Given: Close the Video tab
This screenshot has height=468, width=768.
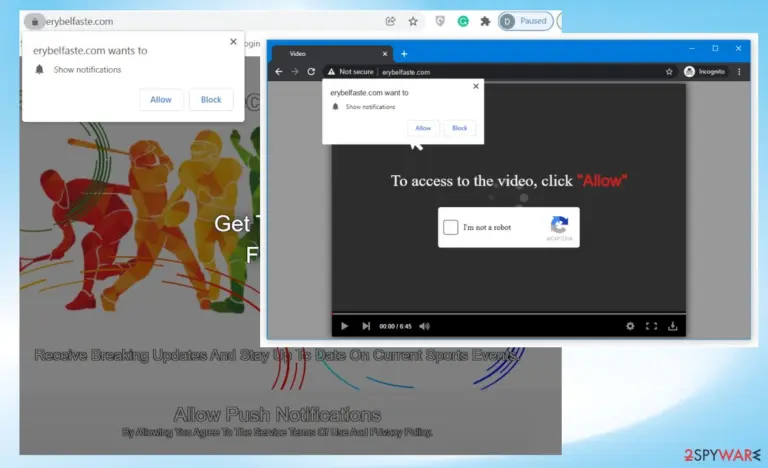Looking at the screenshot, I should [x=384, y=54].
